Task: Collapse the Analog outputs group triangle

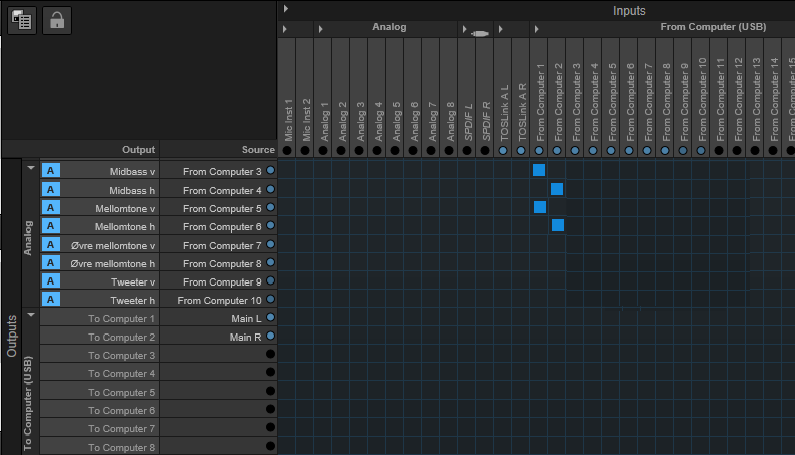Action: pyautogui.click(x=31, y=168)
